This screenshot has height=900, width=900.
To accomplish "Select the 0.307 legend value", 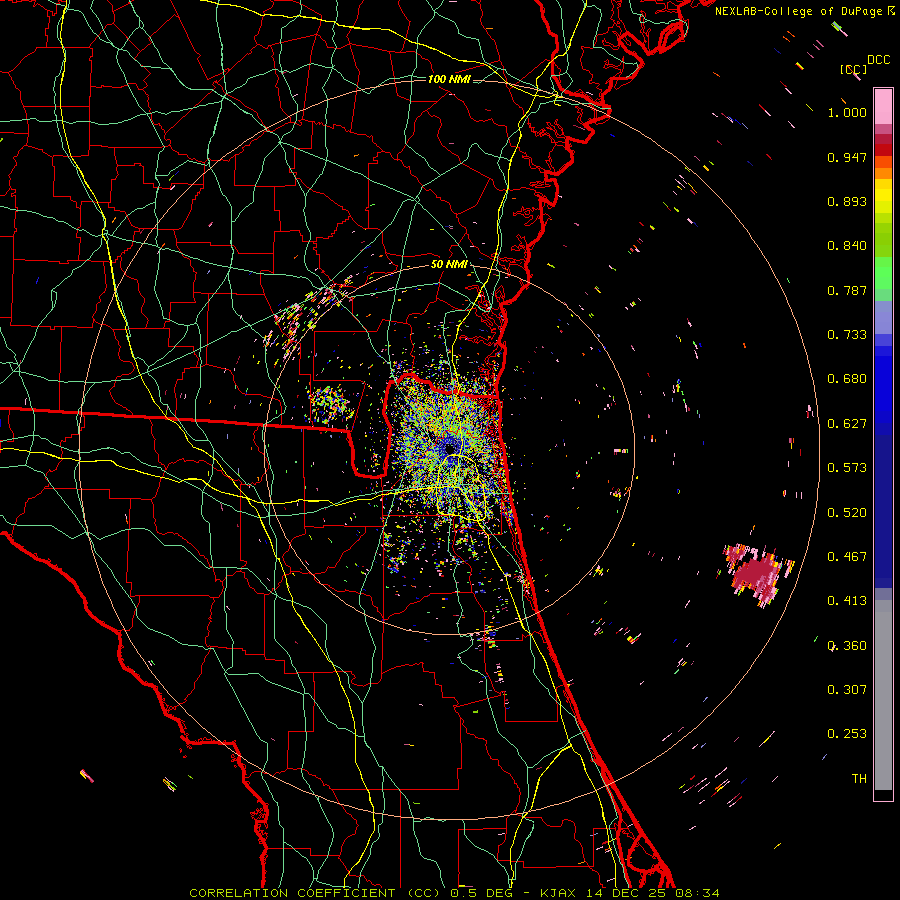I will coord(847,690).
